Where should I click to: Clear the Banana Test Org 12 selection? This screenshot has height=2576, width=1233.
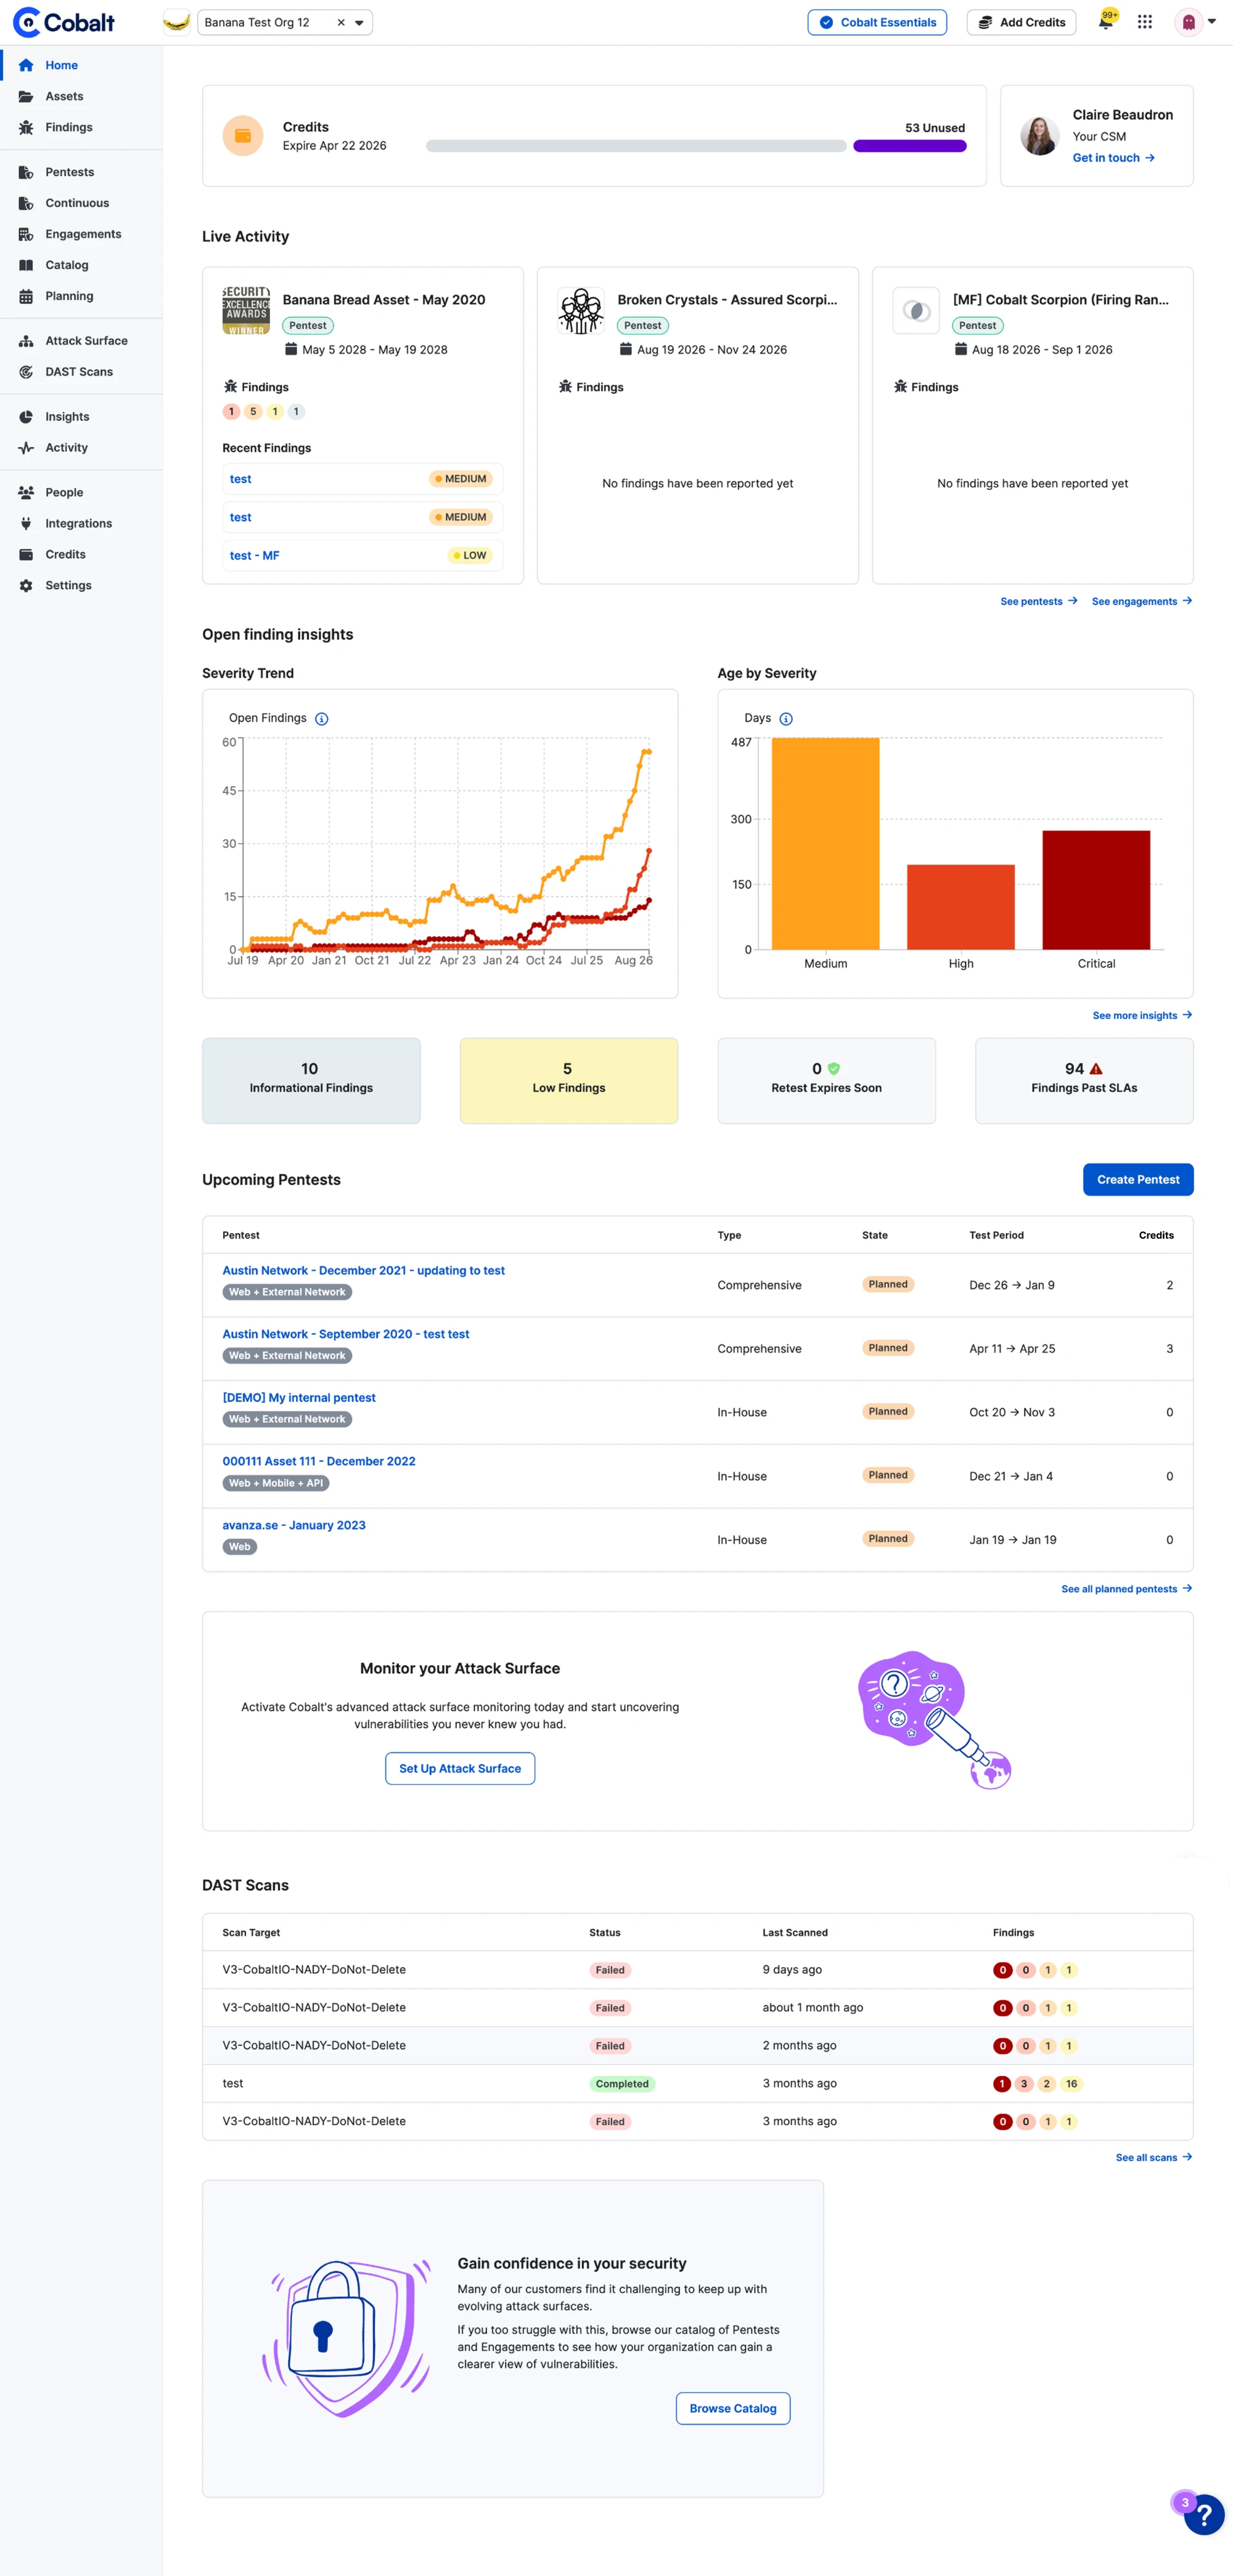point(341,22)
